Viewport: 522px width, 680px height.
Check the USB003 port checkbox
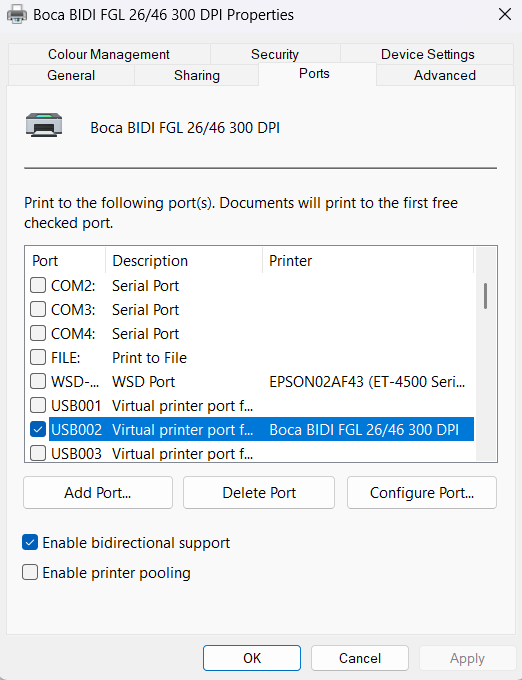(38, 453)
